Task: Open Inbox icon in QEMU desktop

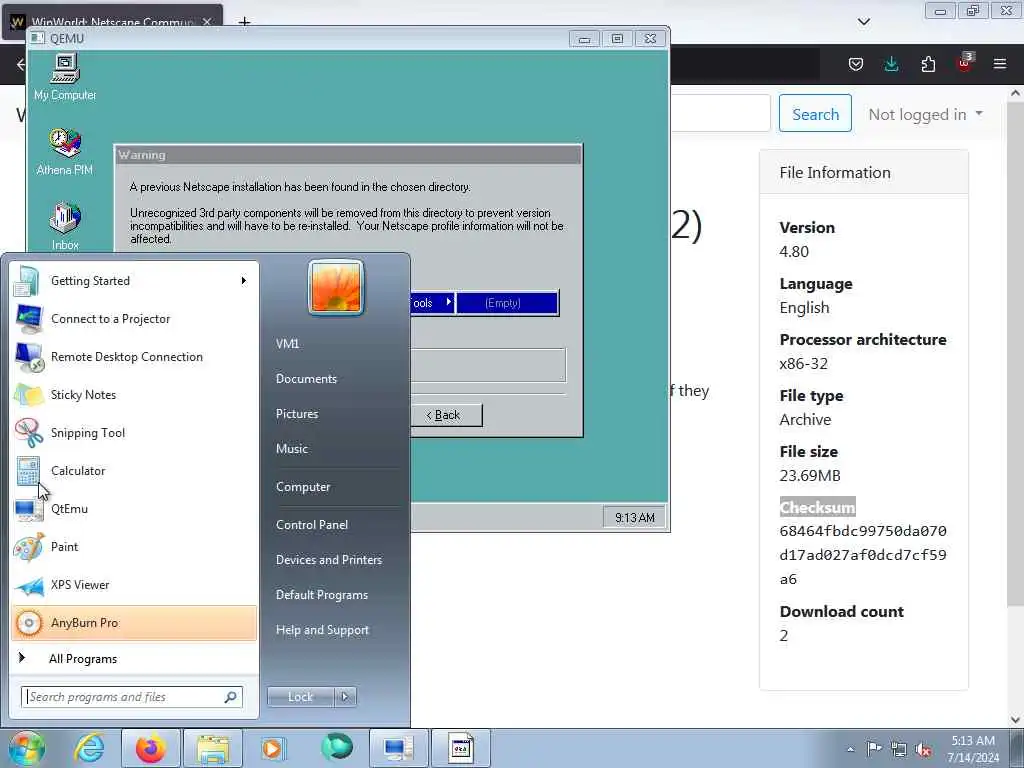Action: pyautogui.click(x=65, y=226)
